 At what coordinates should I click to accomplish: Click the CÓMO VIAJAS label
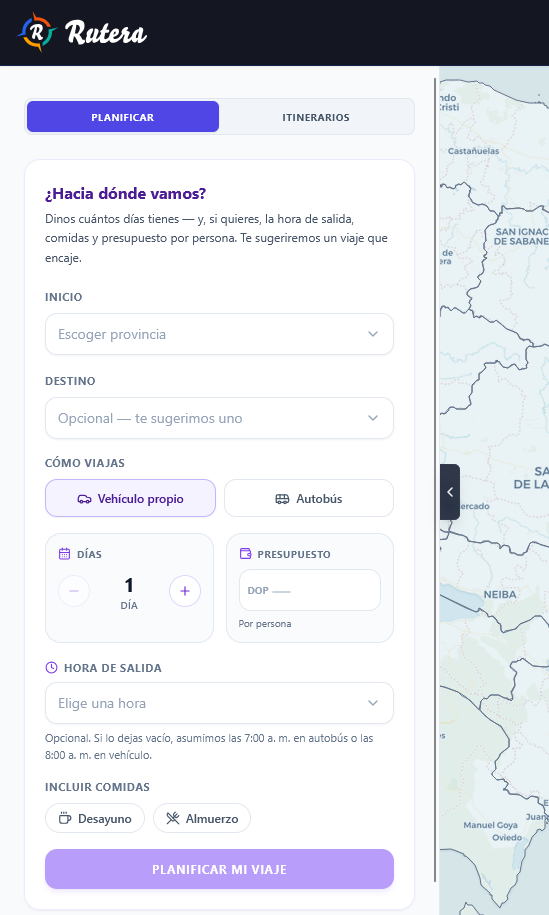pos(85,463)
